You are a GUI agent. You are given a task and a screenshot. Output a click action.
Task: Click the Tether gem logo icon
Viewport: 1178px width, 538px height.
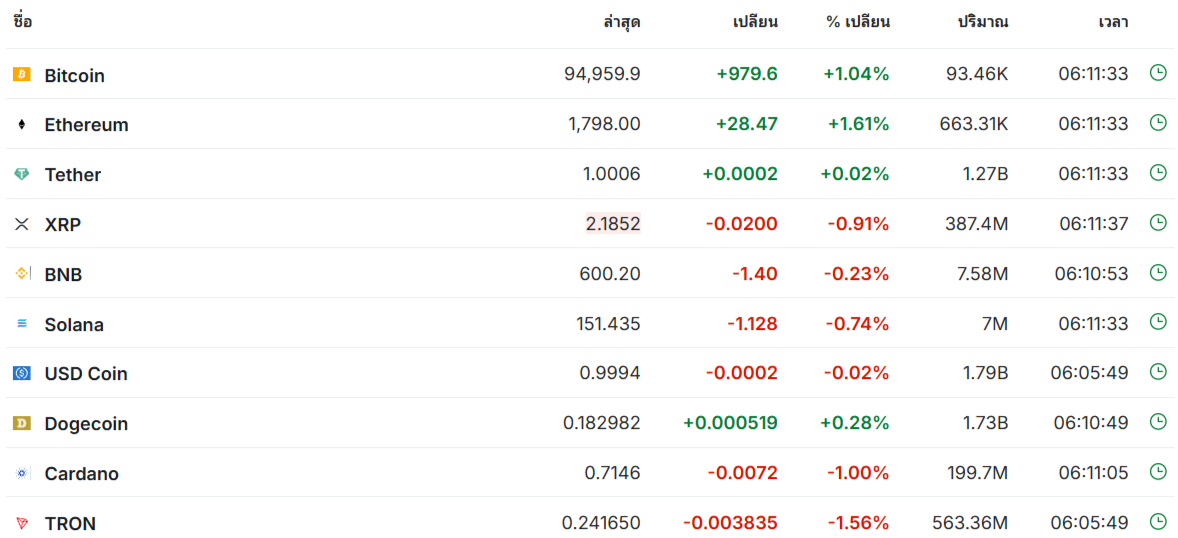[x=22, y=174]
